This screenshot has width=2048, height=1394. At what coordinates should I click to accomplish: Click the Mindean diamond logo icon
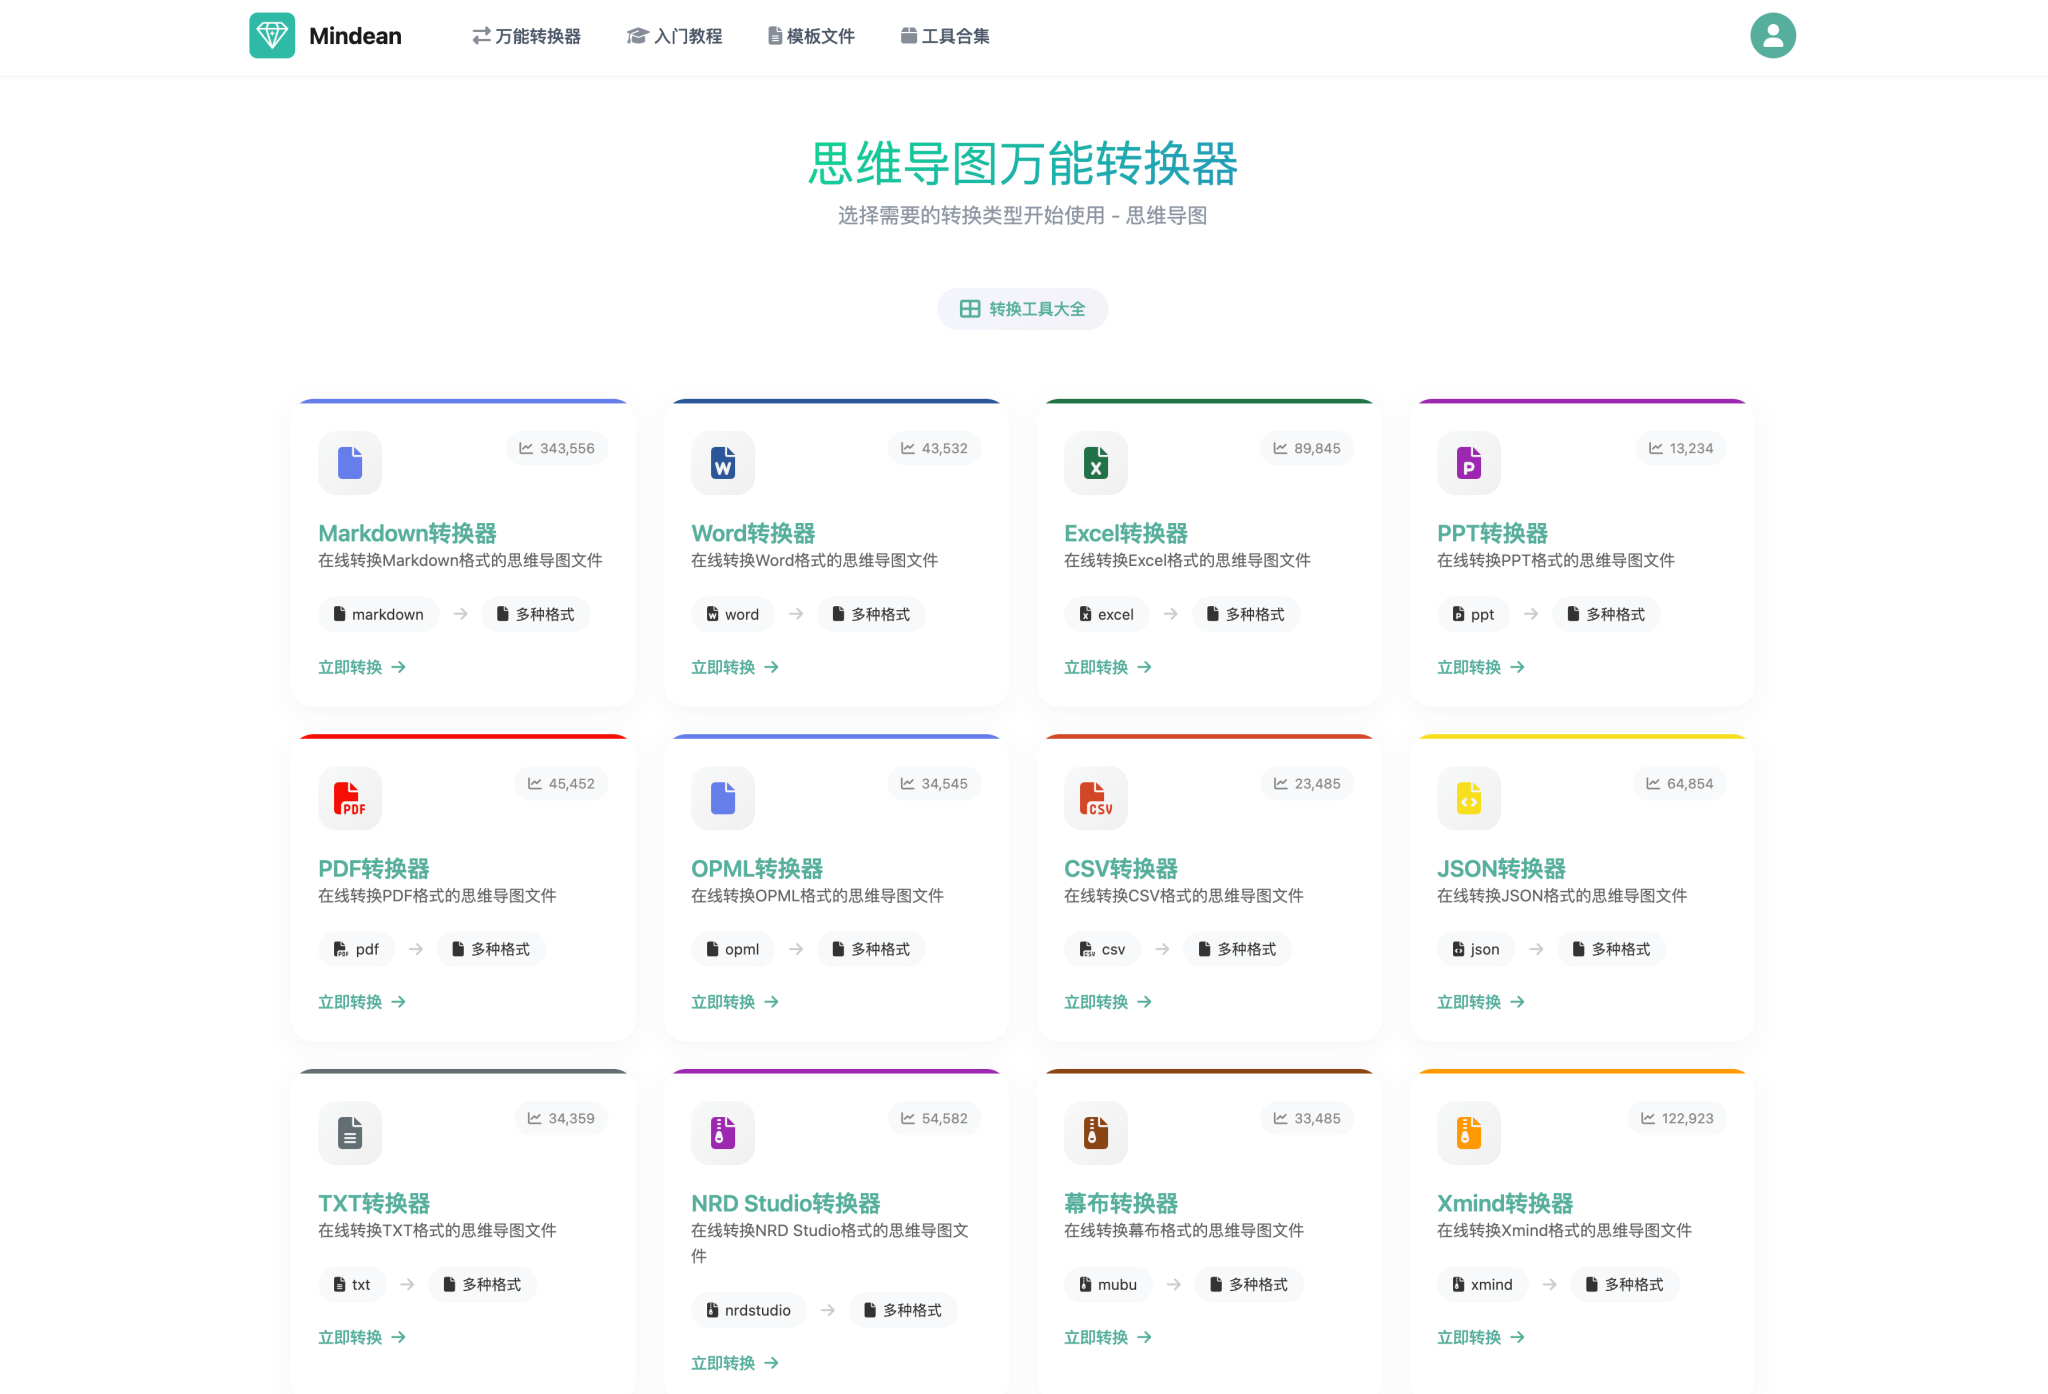(272, 36)
